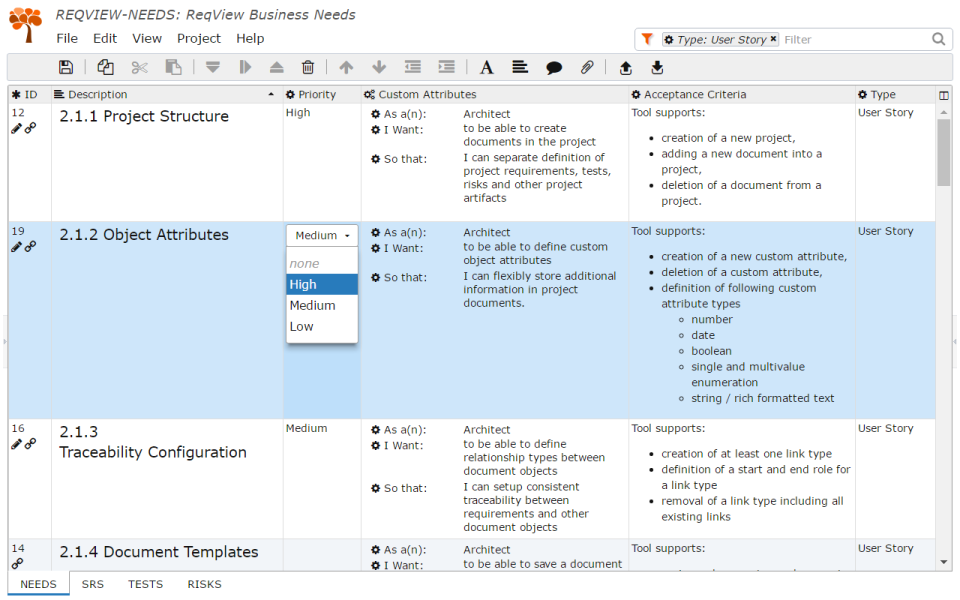Click the ID column header
Image resolution: width=960 pixels, height=600 pixels.
(29, 95)
